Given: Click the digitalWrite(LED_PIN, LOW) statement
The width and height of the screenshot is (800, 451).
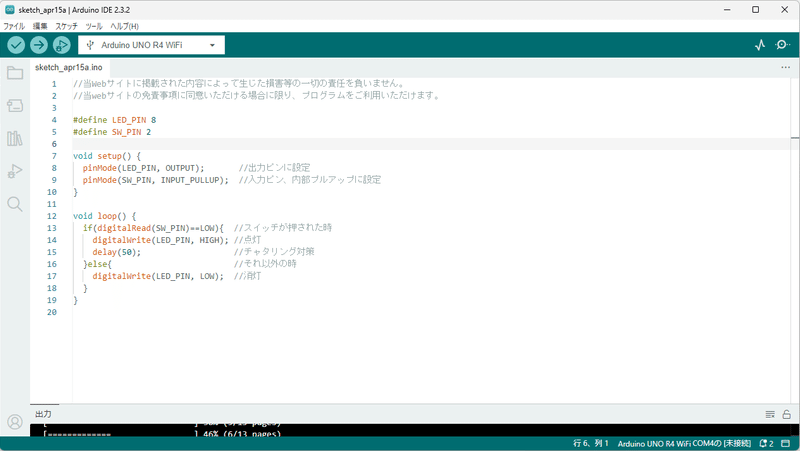Looking at the screenshot, I should (158, 276).
